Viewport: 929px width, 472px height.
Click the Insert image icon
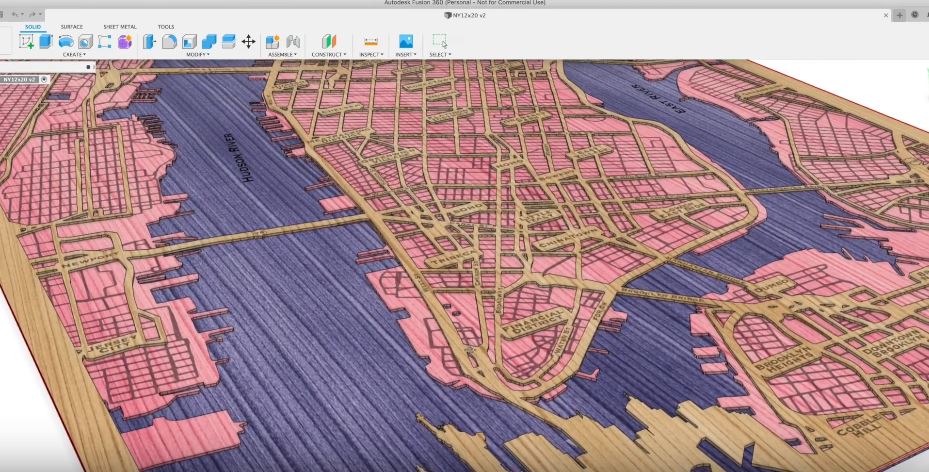[406, 41]
